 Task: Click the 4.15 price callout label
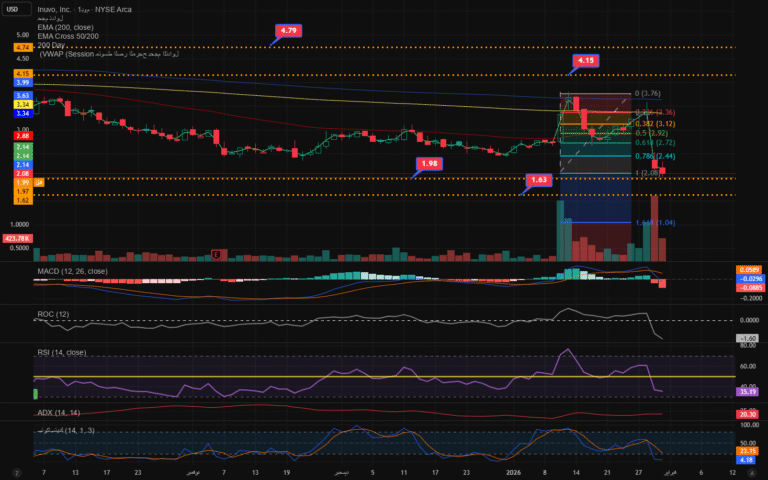click(x=586, y=61)
